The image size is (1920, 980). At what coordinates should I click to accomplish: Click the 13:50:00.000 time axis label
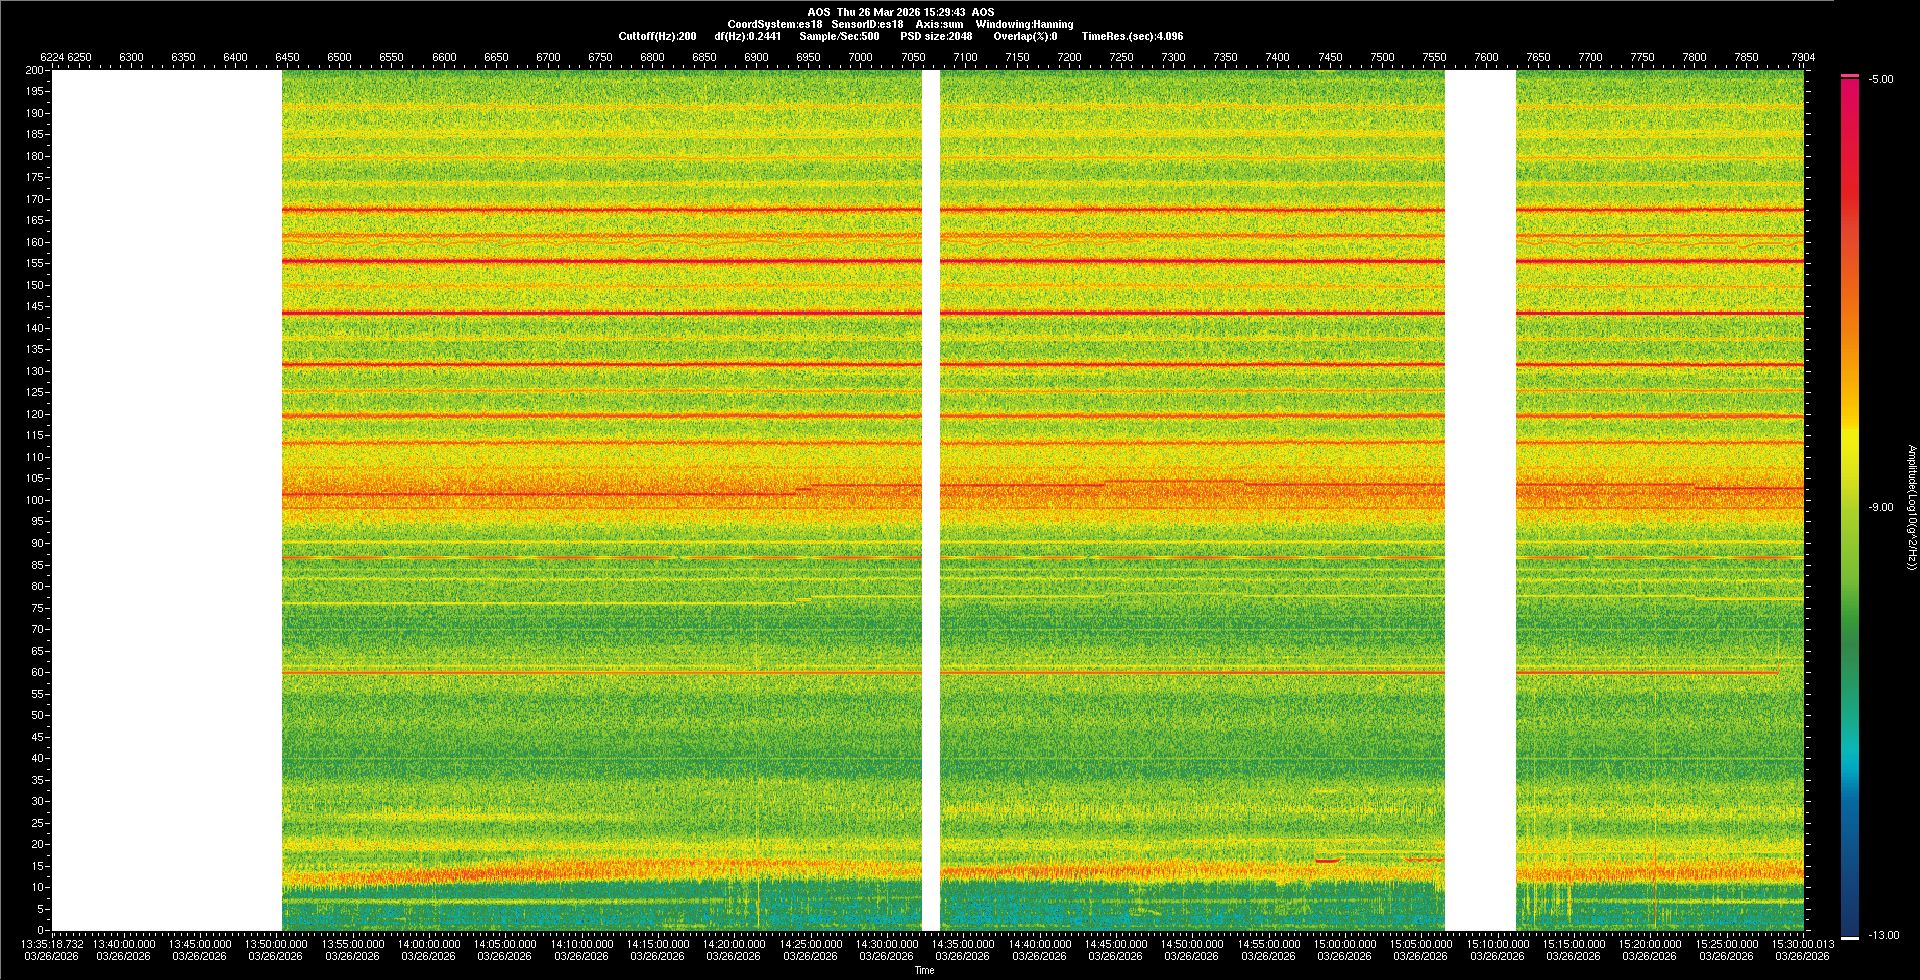[x=276, y=944]
